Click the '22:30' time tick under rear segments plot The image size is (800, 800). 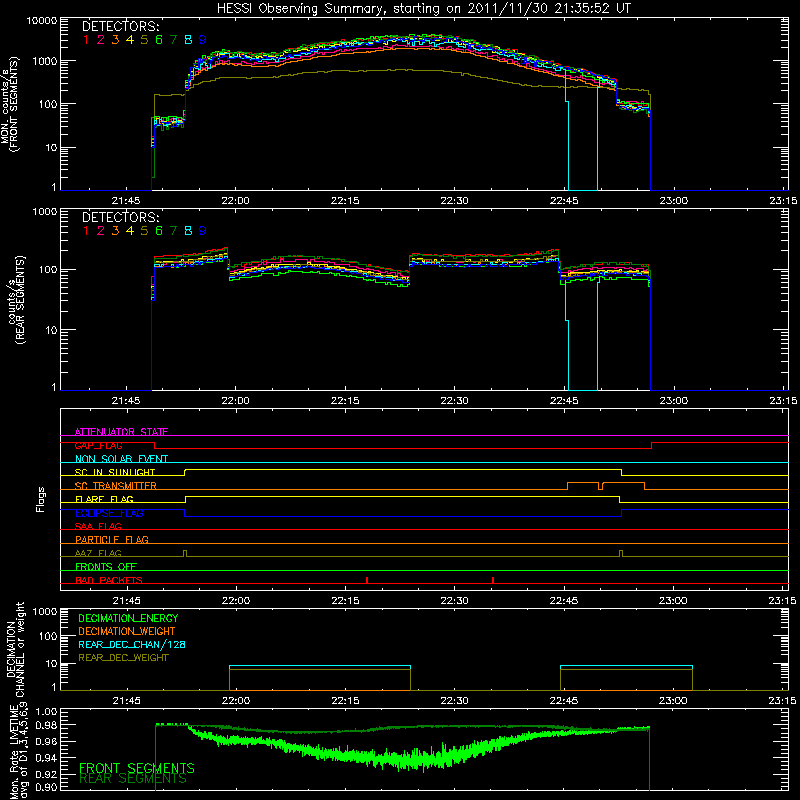pyautogui.click(x=455, y=401)
